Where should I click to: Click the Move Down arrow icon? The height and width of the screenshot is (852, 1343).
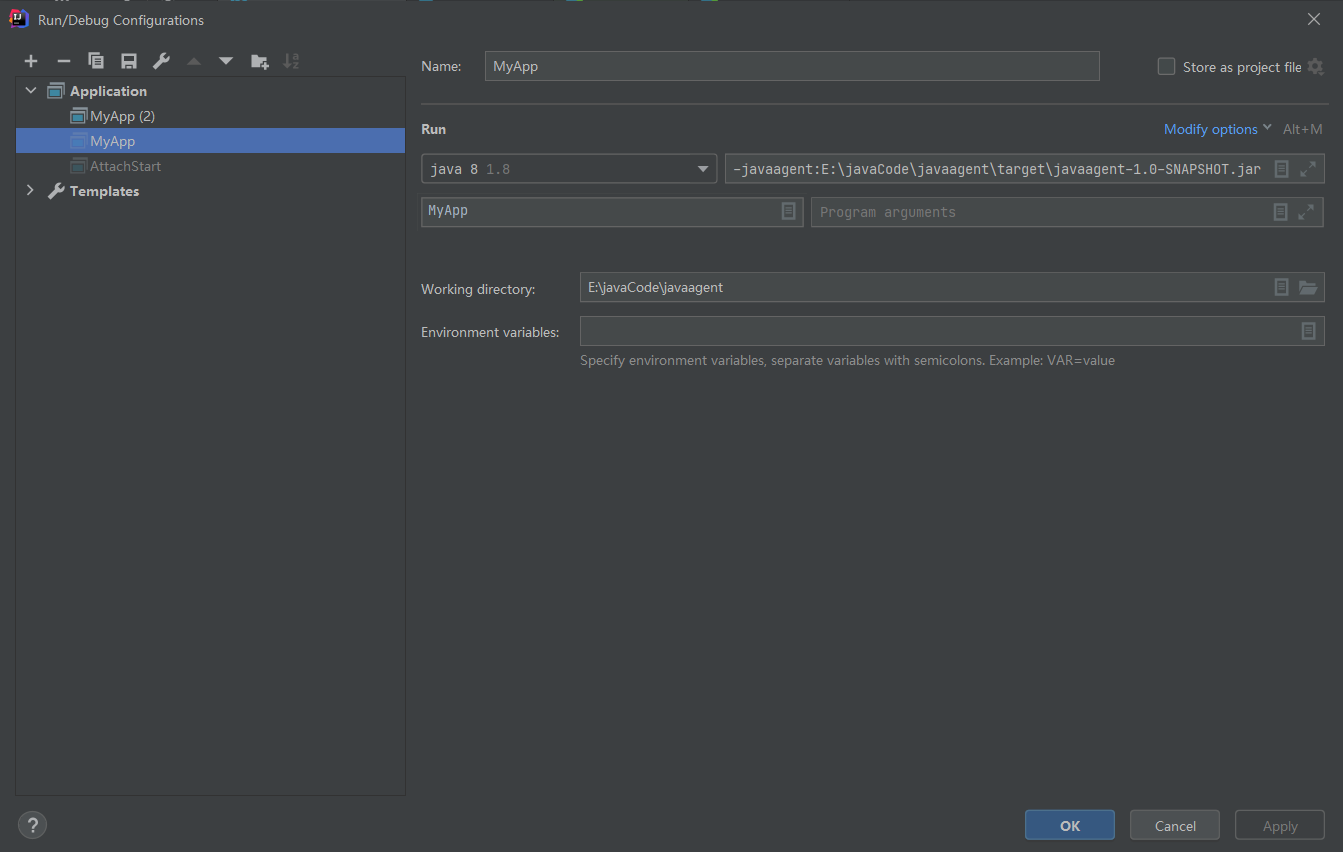226,61
